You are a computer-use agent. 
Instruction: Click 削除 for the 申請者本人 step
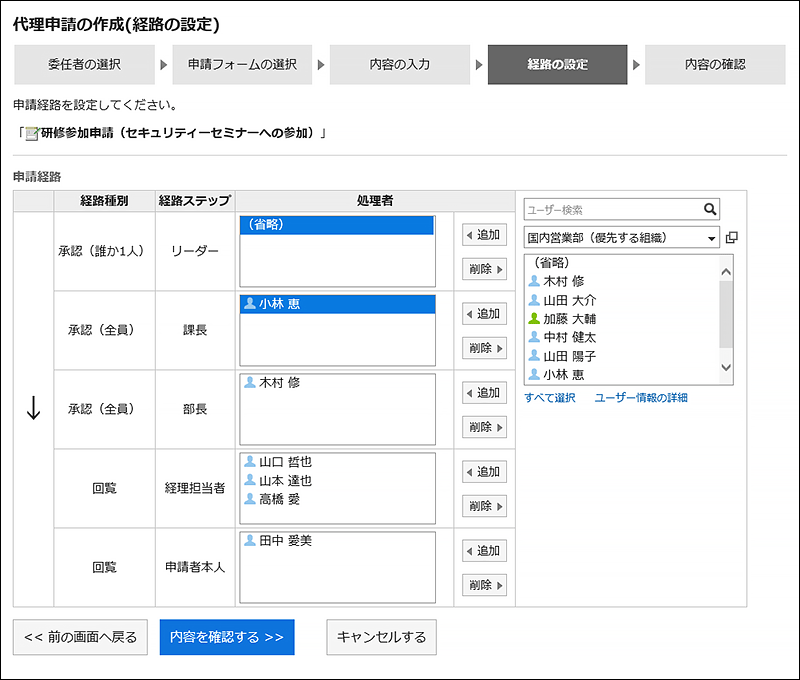tap(484, 585)
